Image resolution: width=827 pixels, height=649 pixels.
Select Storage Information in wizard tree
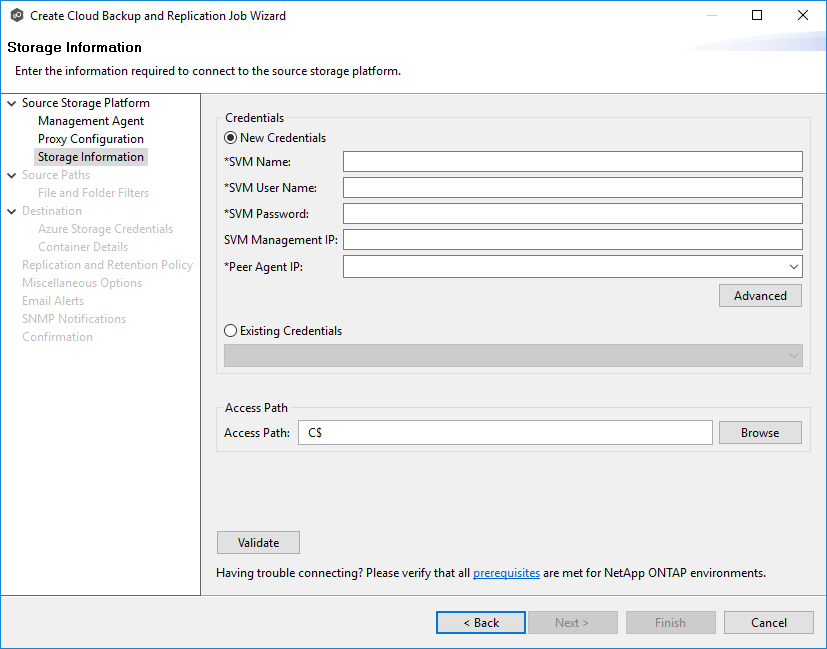click(91, 157)
